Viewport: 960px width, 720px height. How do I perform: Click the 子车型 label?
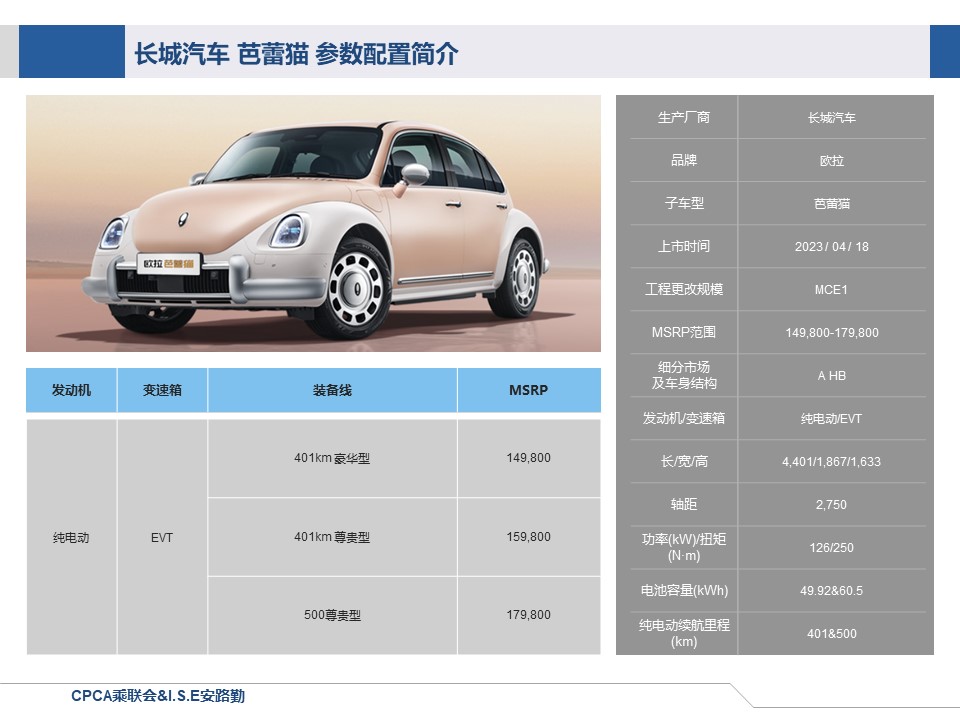pos(684,203)
